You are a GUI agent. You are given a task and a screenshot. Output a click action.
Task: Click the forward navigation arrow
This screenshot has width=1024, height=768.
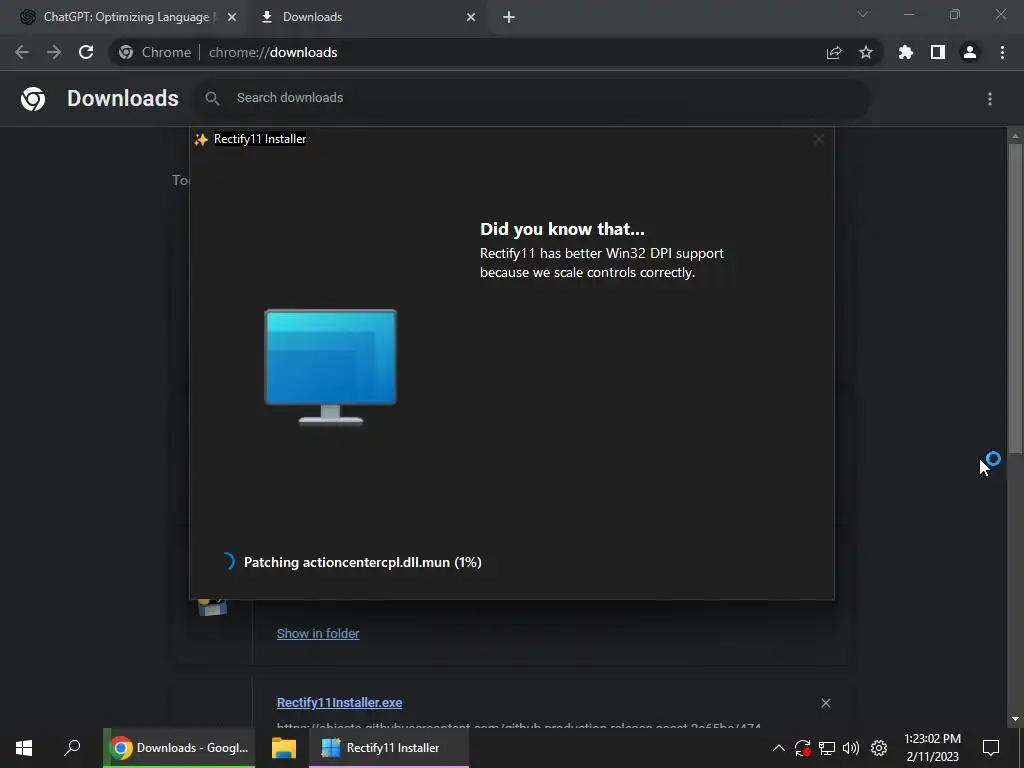tap(54, 52)
